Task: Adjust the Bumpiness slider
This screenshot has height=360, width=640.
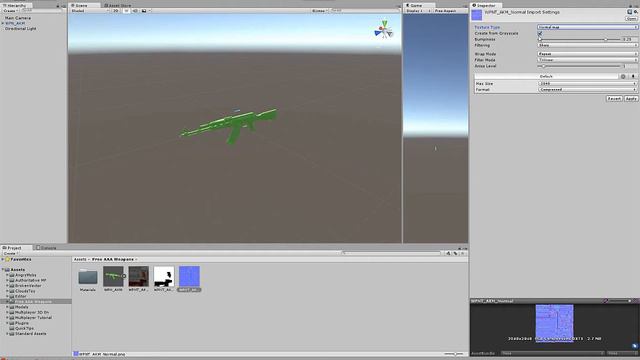Action: click(580, 39)
